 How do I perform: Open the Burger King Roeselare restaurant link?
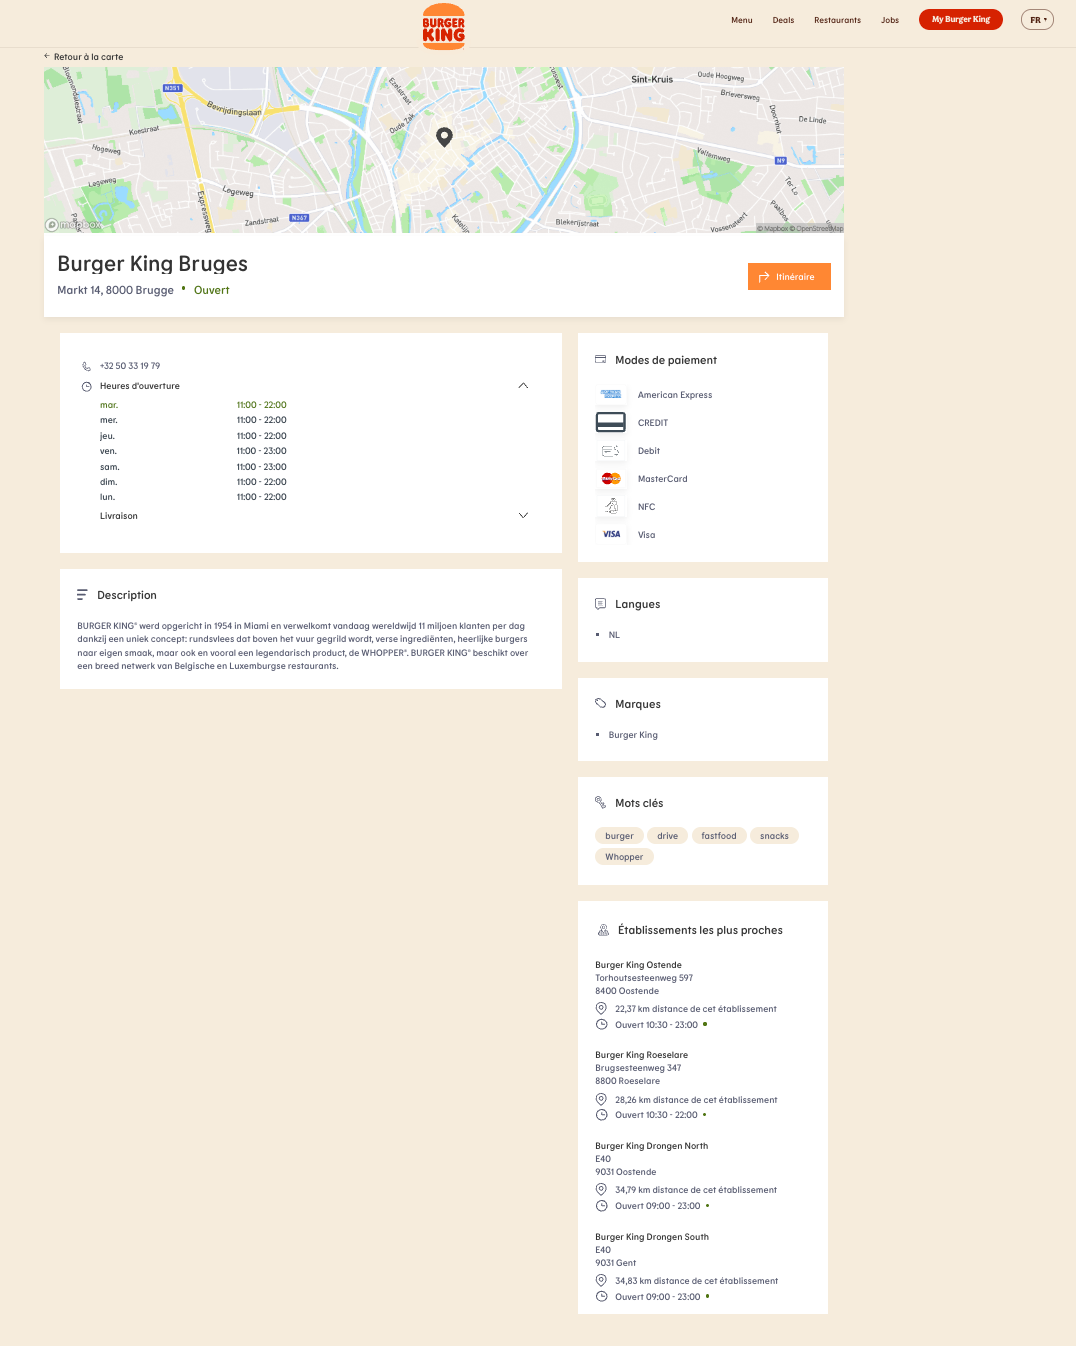(x=641, y=1055)
